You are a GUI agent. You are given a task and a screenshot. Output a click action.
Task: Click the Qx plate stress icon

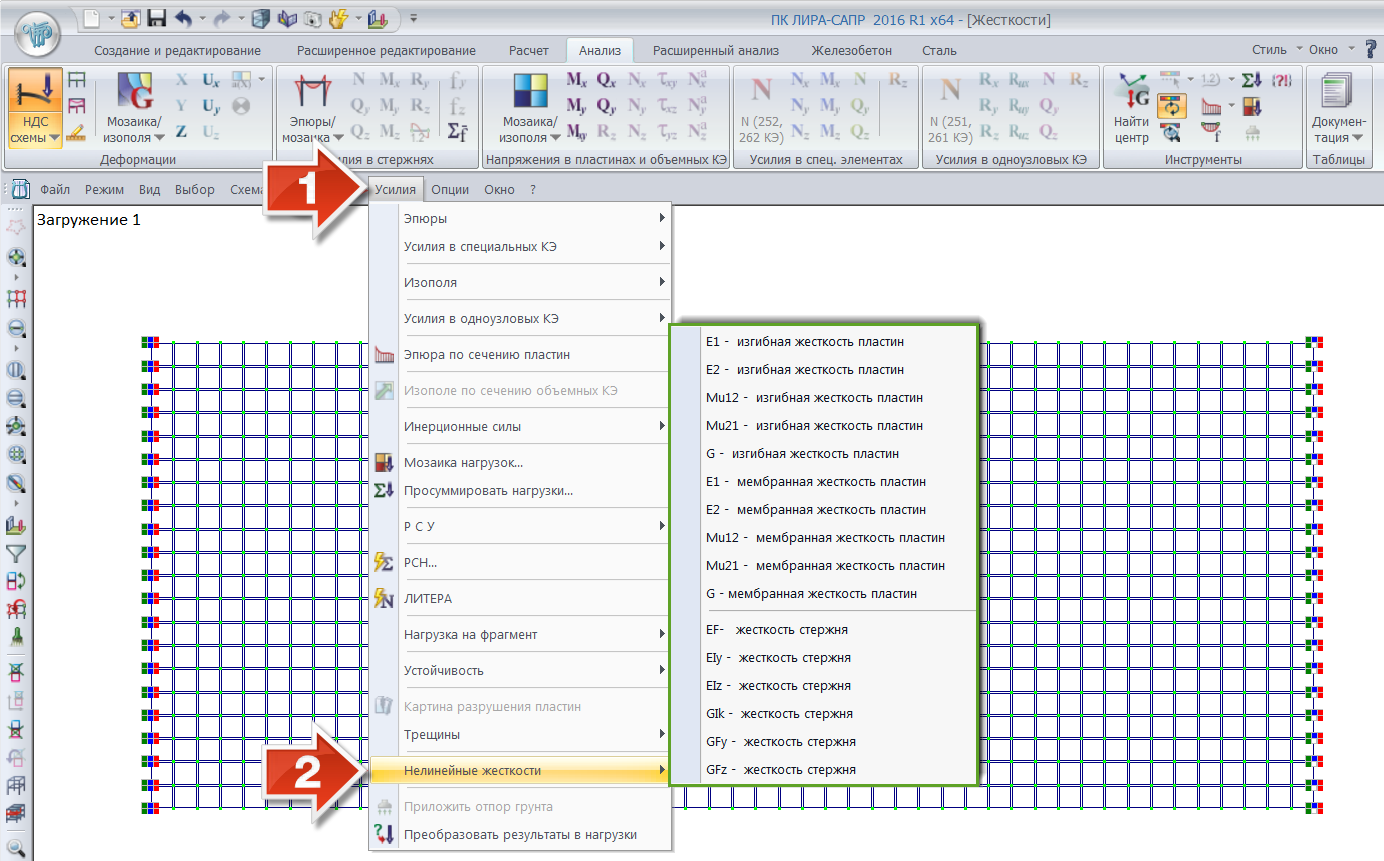click(x=607, y=79)
